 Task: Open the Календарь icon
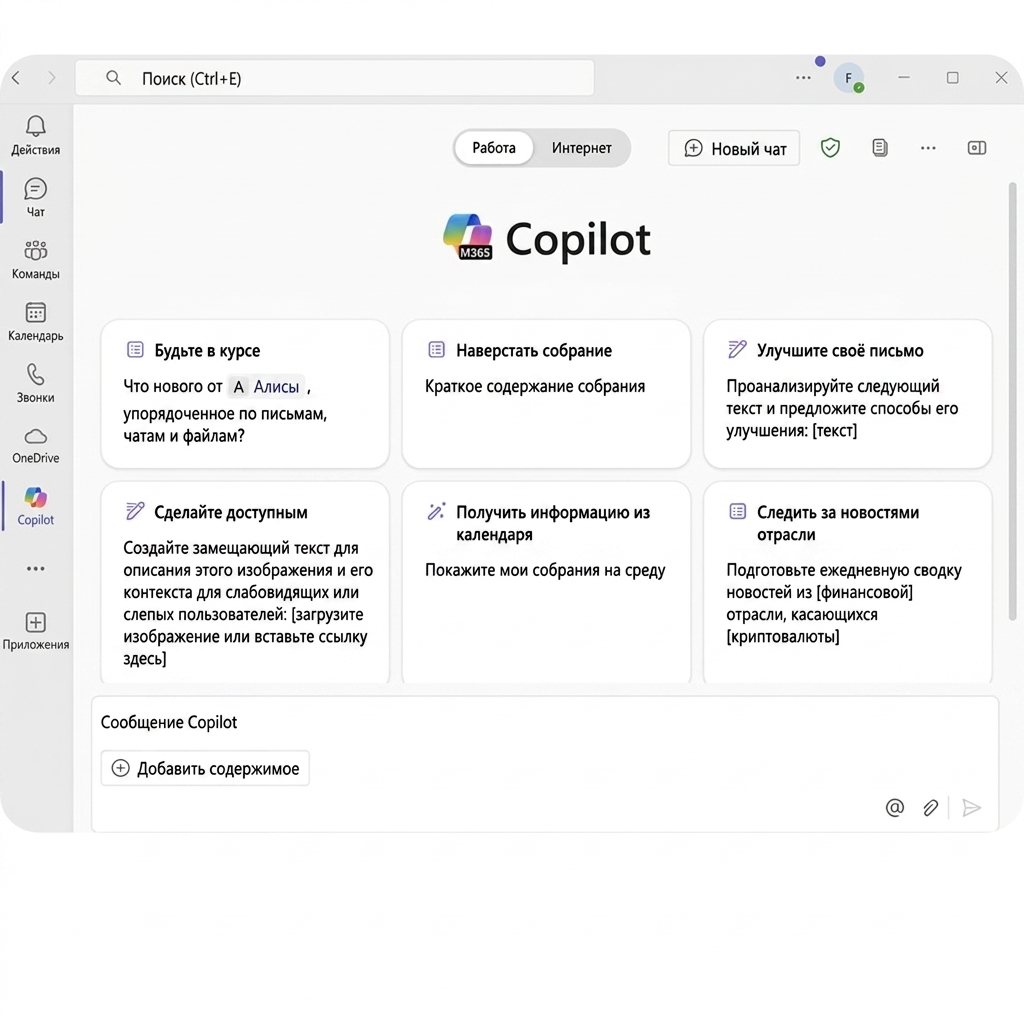pyautogui.click(x=35, y=321)
